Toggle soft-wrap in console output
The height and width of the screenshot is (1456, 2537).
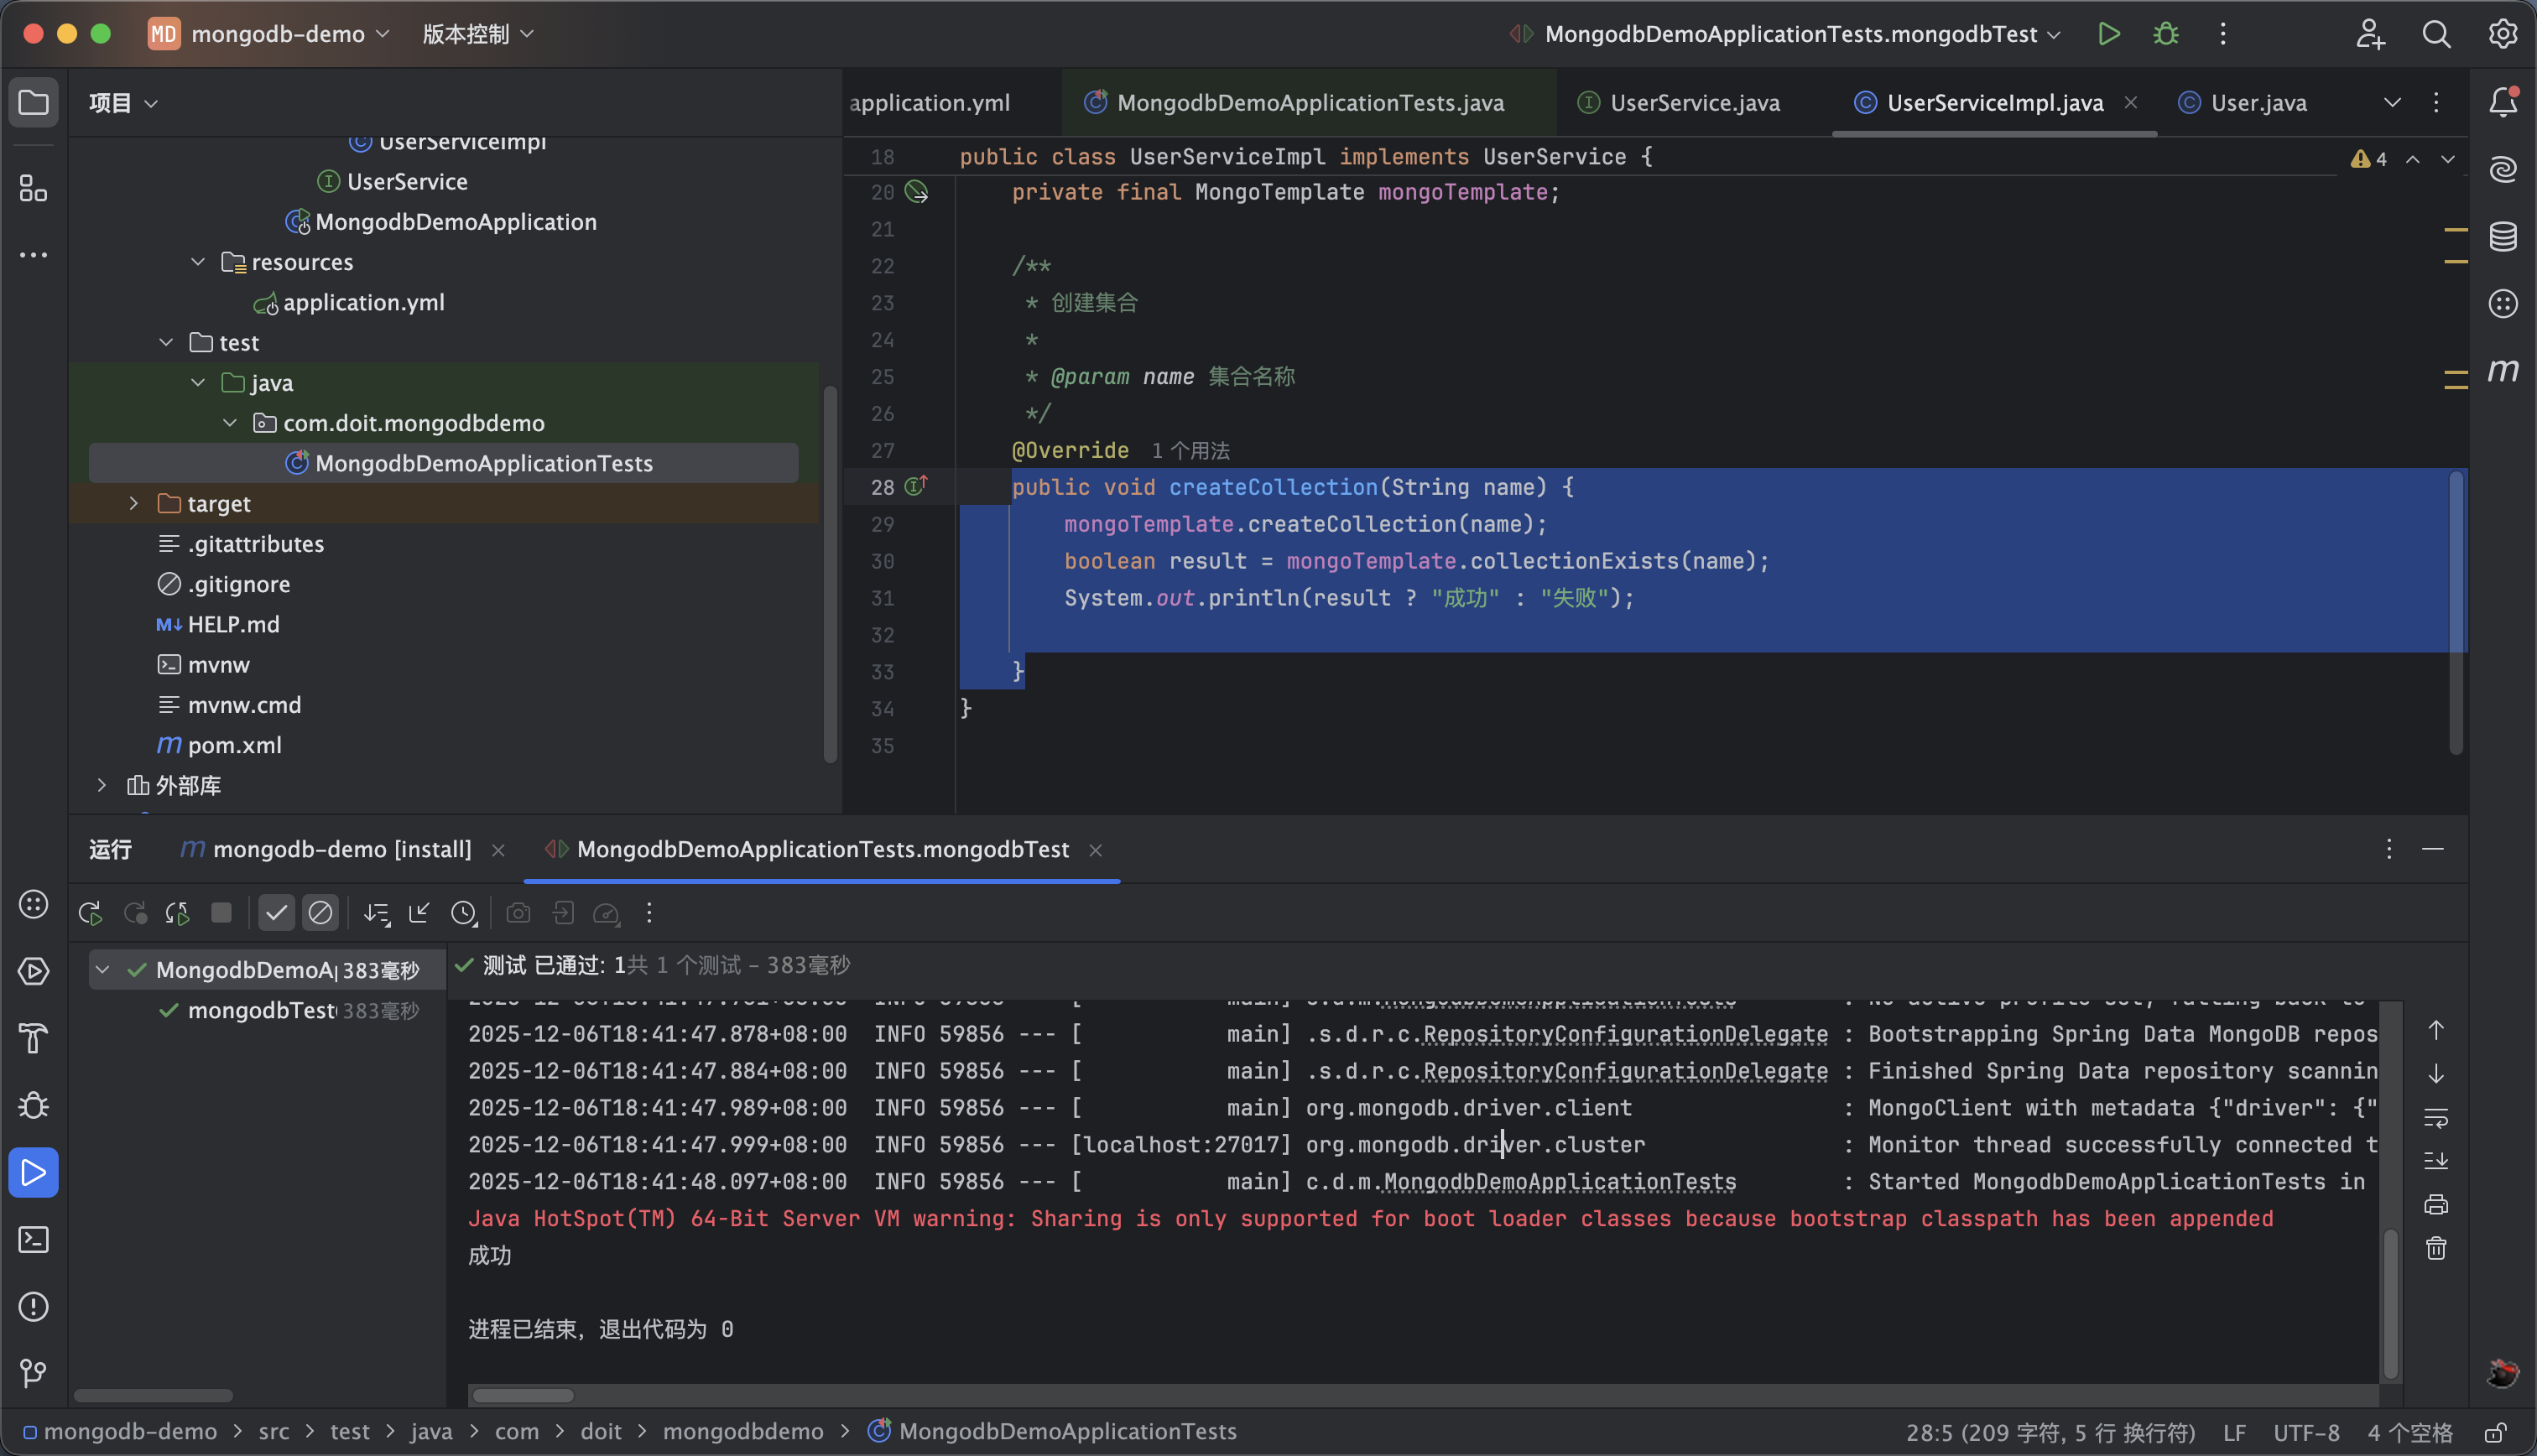2436,1117
